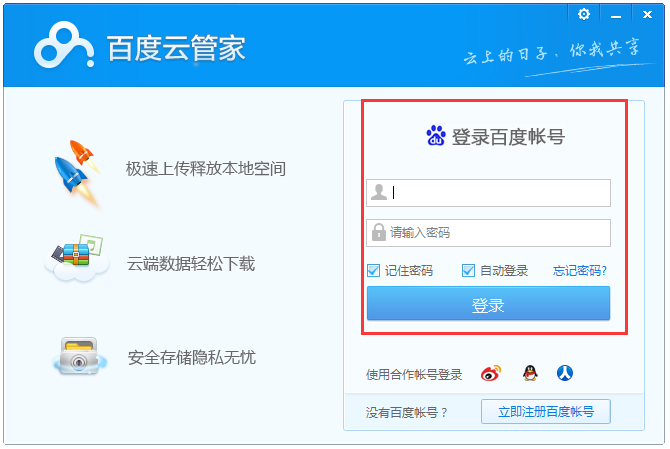Screen dimensions: 670x449
Task: Click the blue 登录 button
Action: 488,303
